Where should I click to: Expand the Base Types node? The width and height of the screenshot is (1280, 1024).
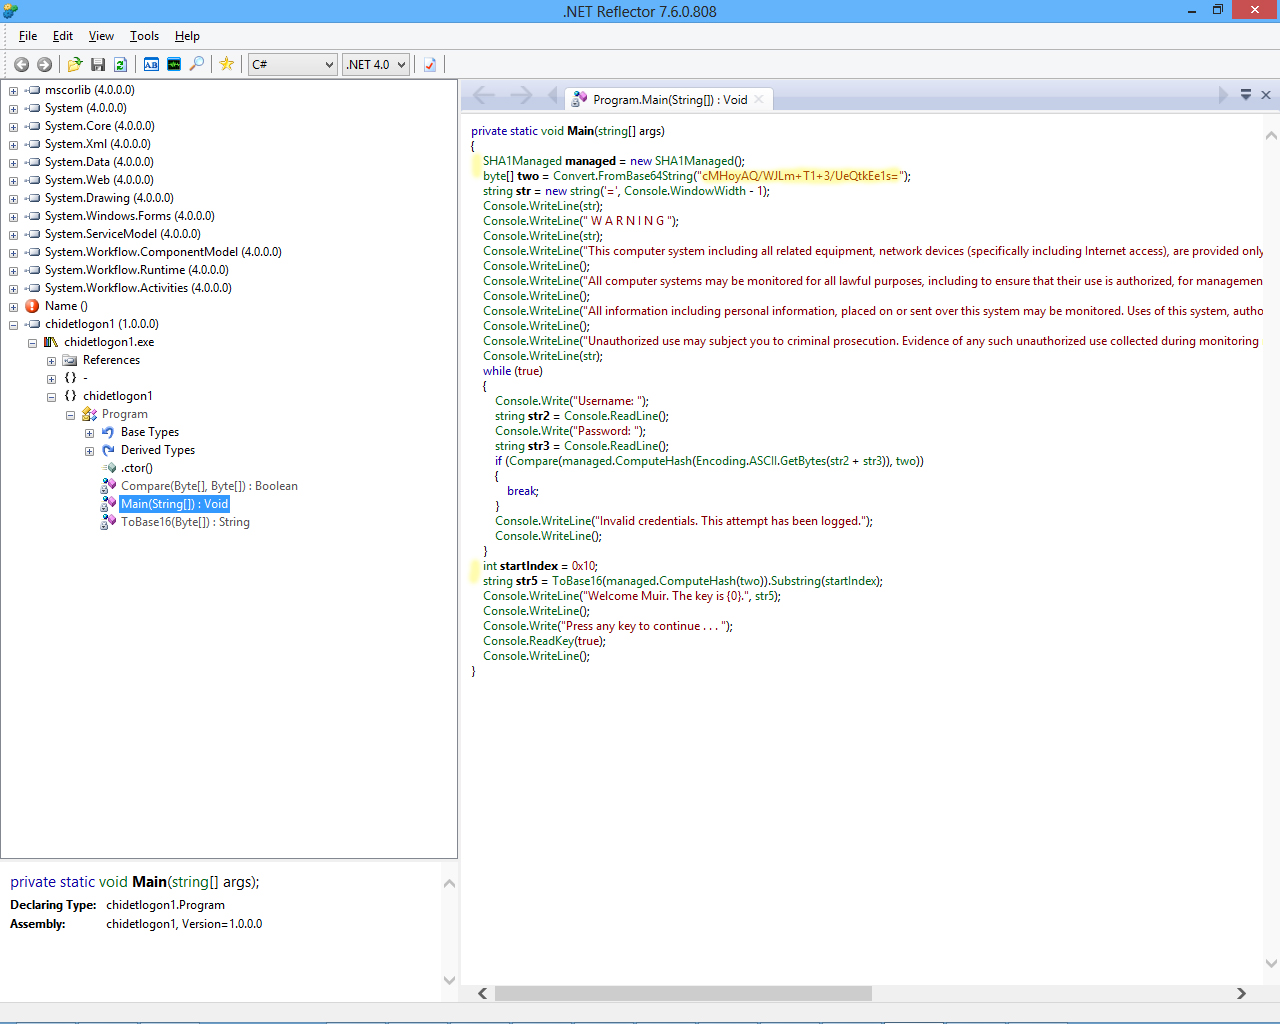point(89,433)
